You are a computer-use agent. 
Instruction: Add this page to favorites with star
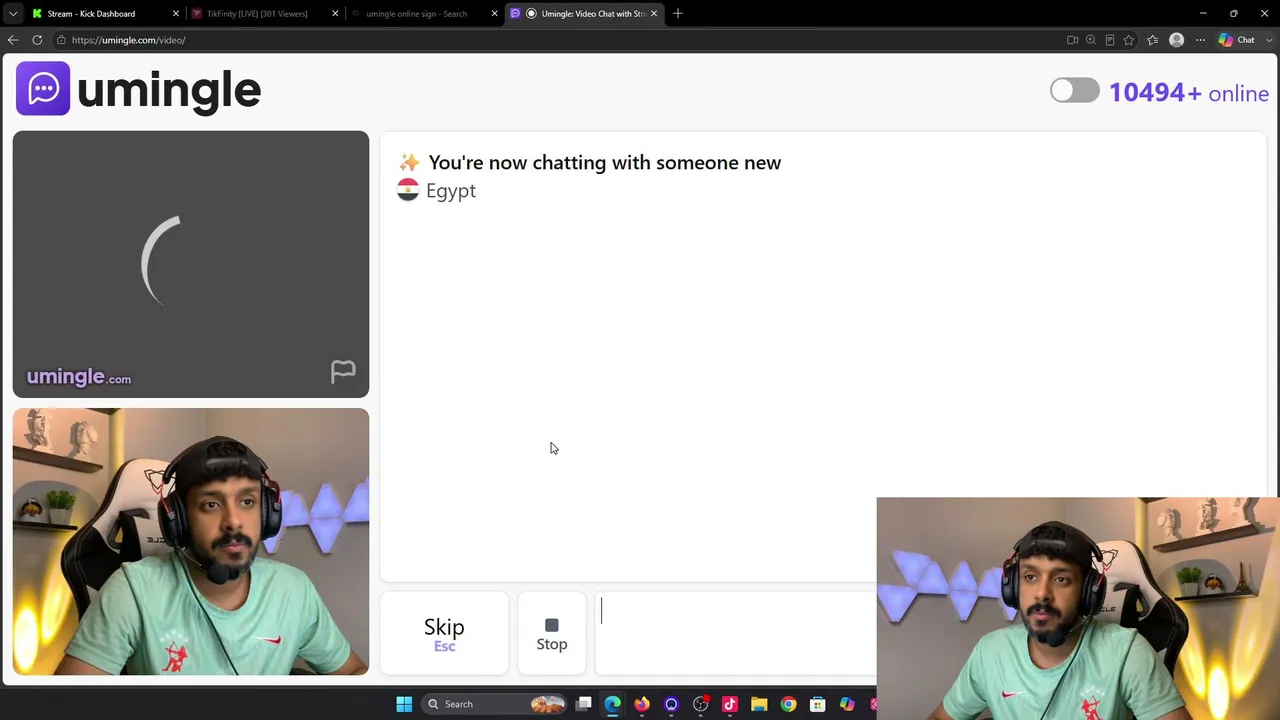(x=1129, y=40)
